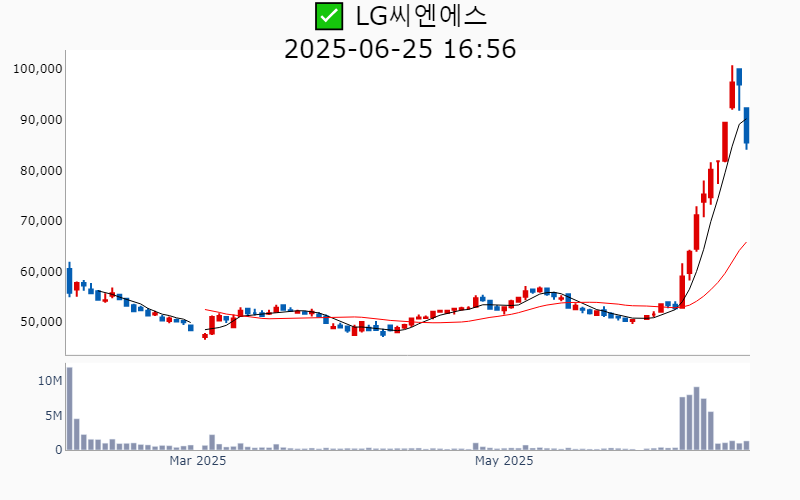The width and height of the screenshot is (800, 500).
Task: Click the 0 volume axis label
Action: pyautogui.click(x=59, y=450)
